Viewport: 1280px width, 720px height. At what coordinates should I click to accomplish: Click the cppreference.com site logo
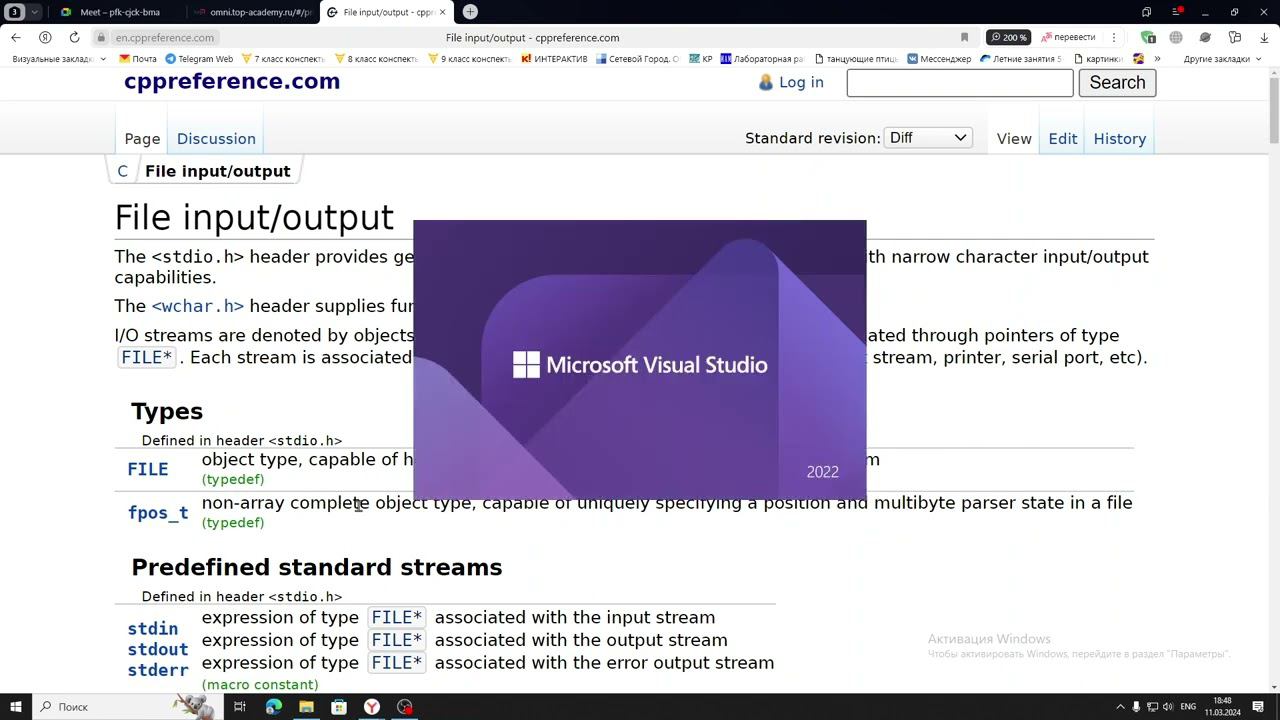(x=232, y=82)
